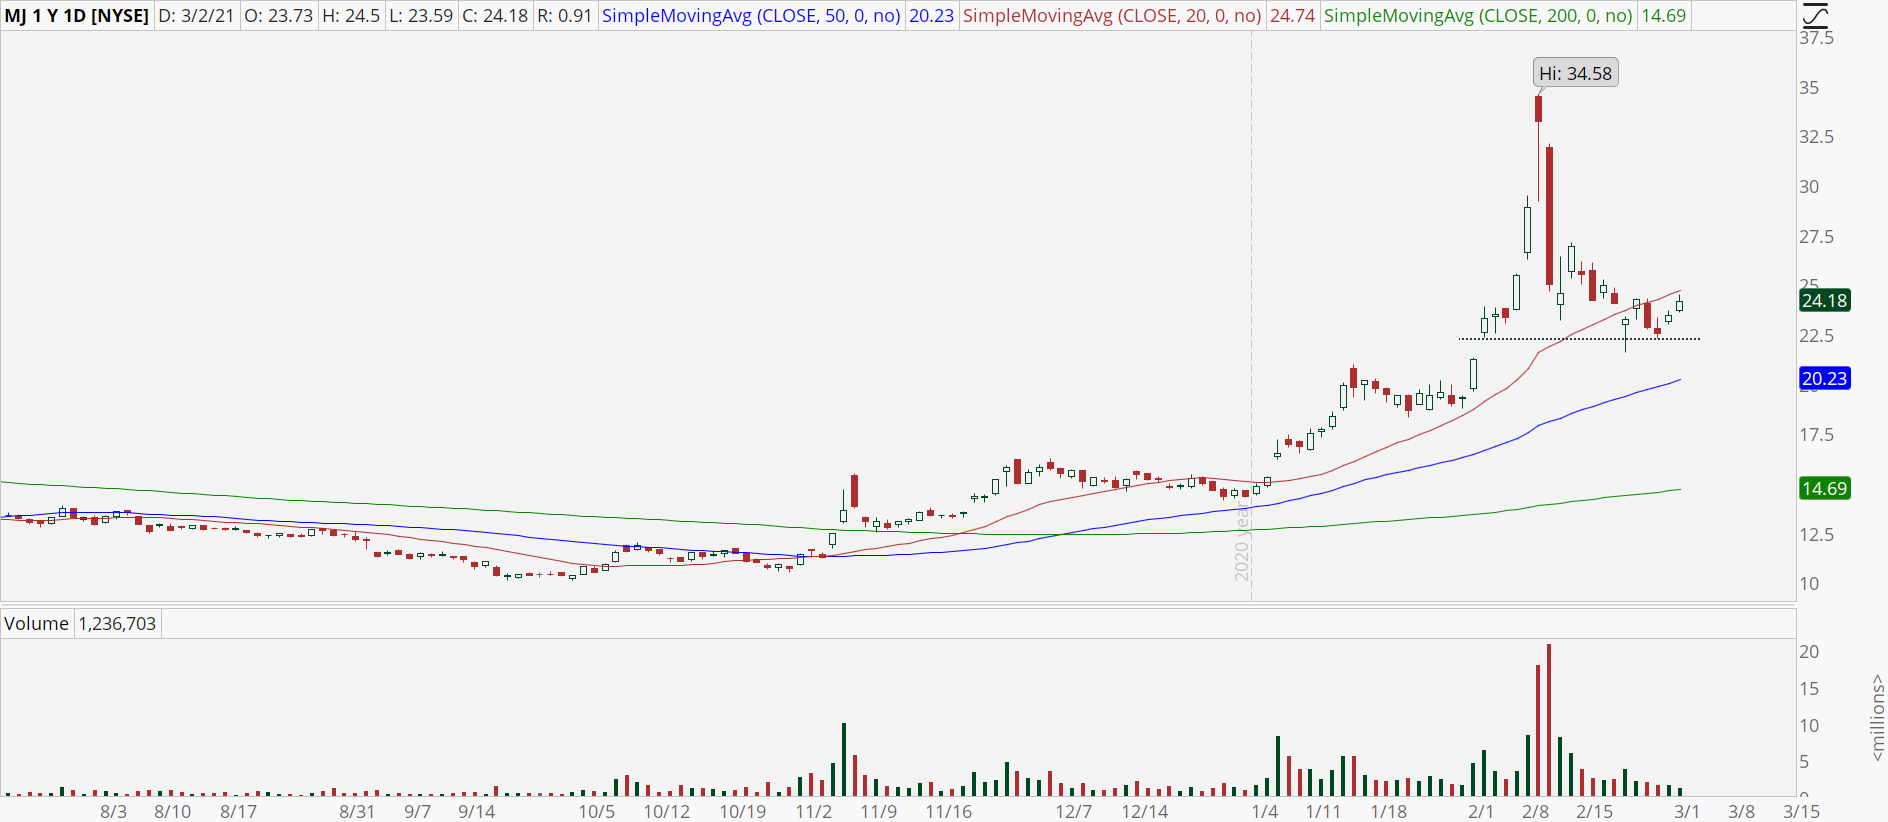Screen dimensions: 1888x822
Task: Click the volume value 1,236,703
Action: pos(117,624)
